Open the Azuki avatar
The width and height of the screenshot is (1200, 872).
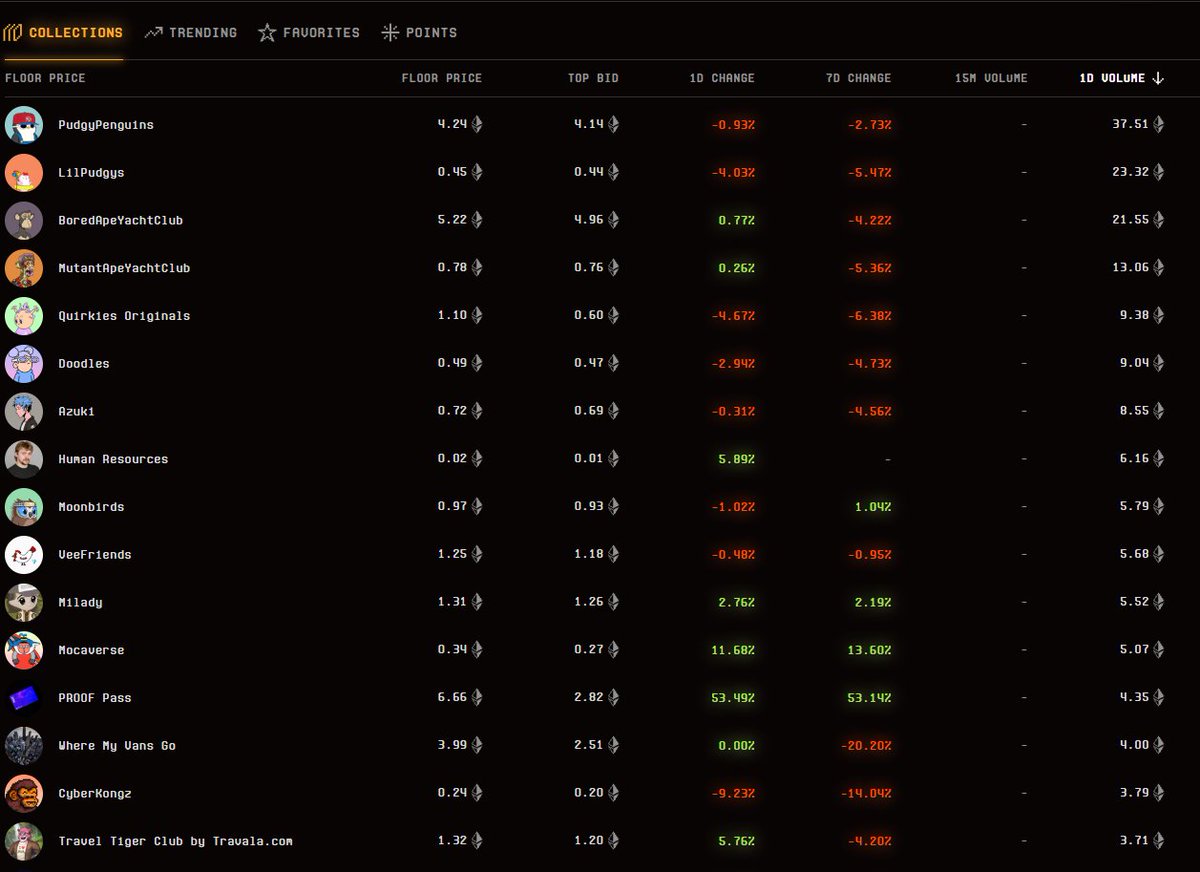pos(24,411)
